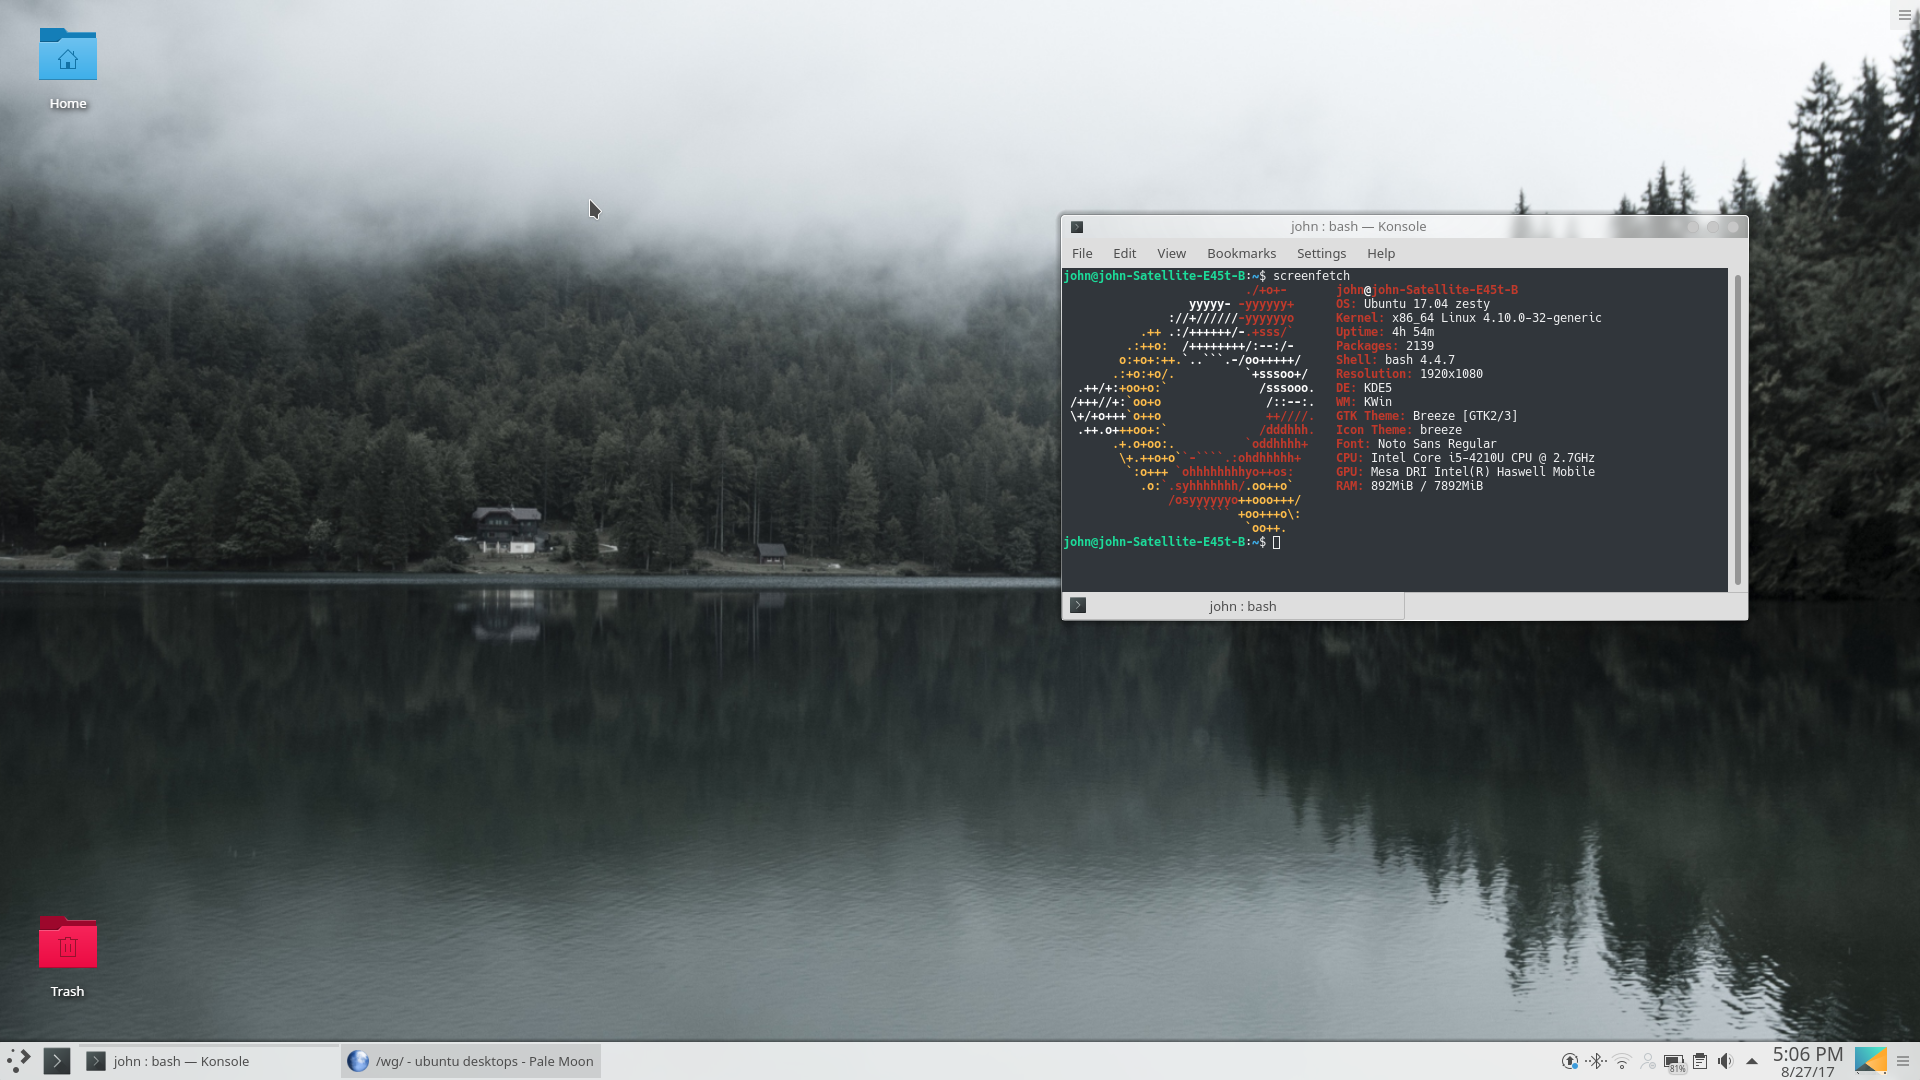Expand hidden system tray icons arrow
Image resolution: width=1920 pixels, height=1080 pixels.
click(x=1751, y=1061)
